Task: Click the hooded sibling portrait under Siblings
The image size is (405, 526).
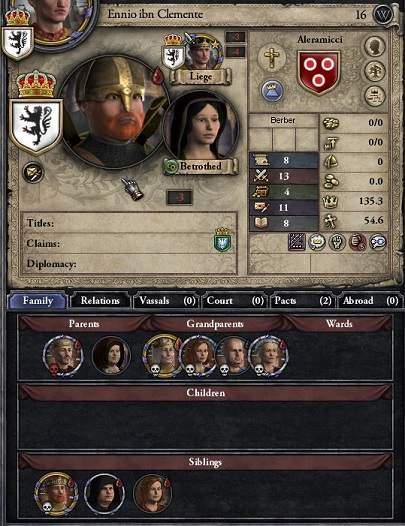Action: coord(104,494)
